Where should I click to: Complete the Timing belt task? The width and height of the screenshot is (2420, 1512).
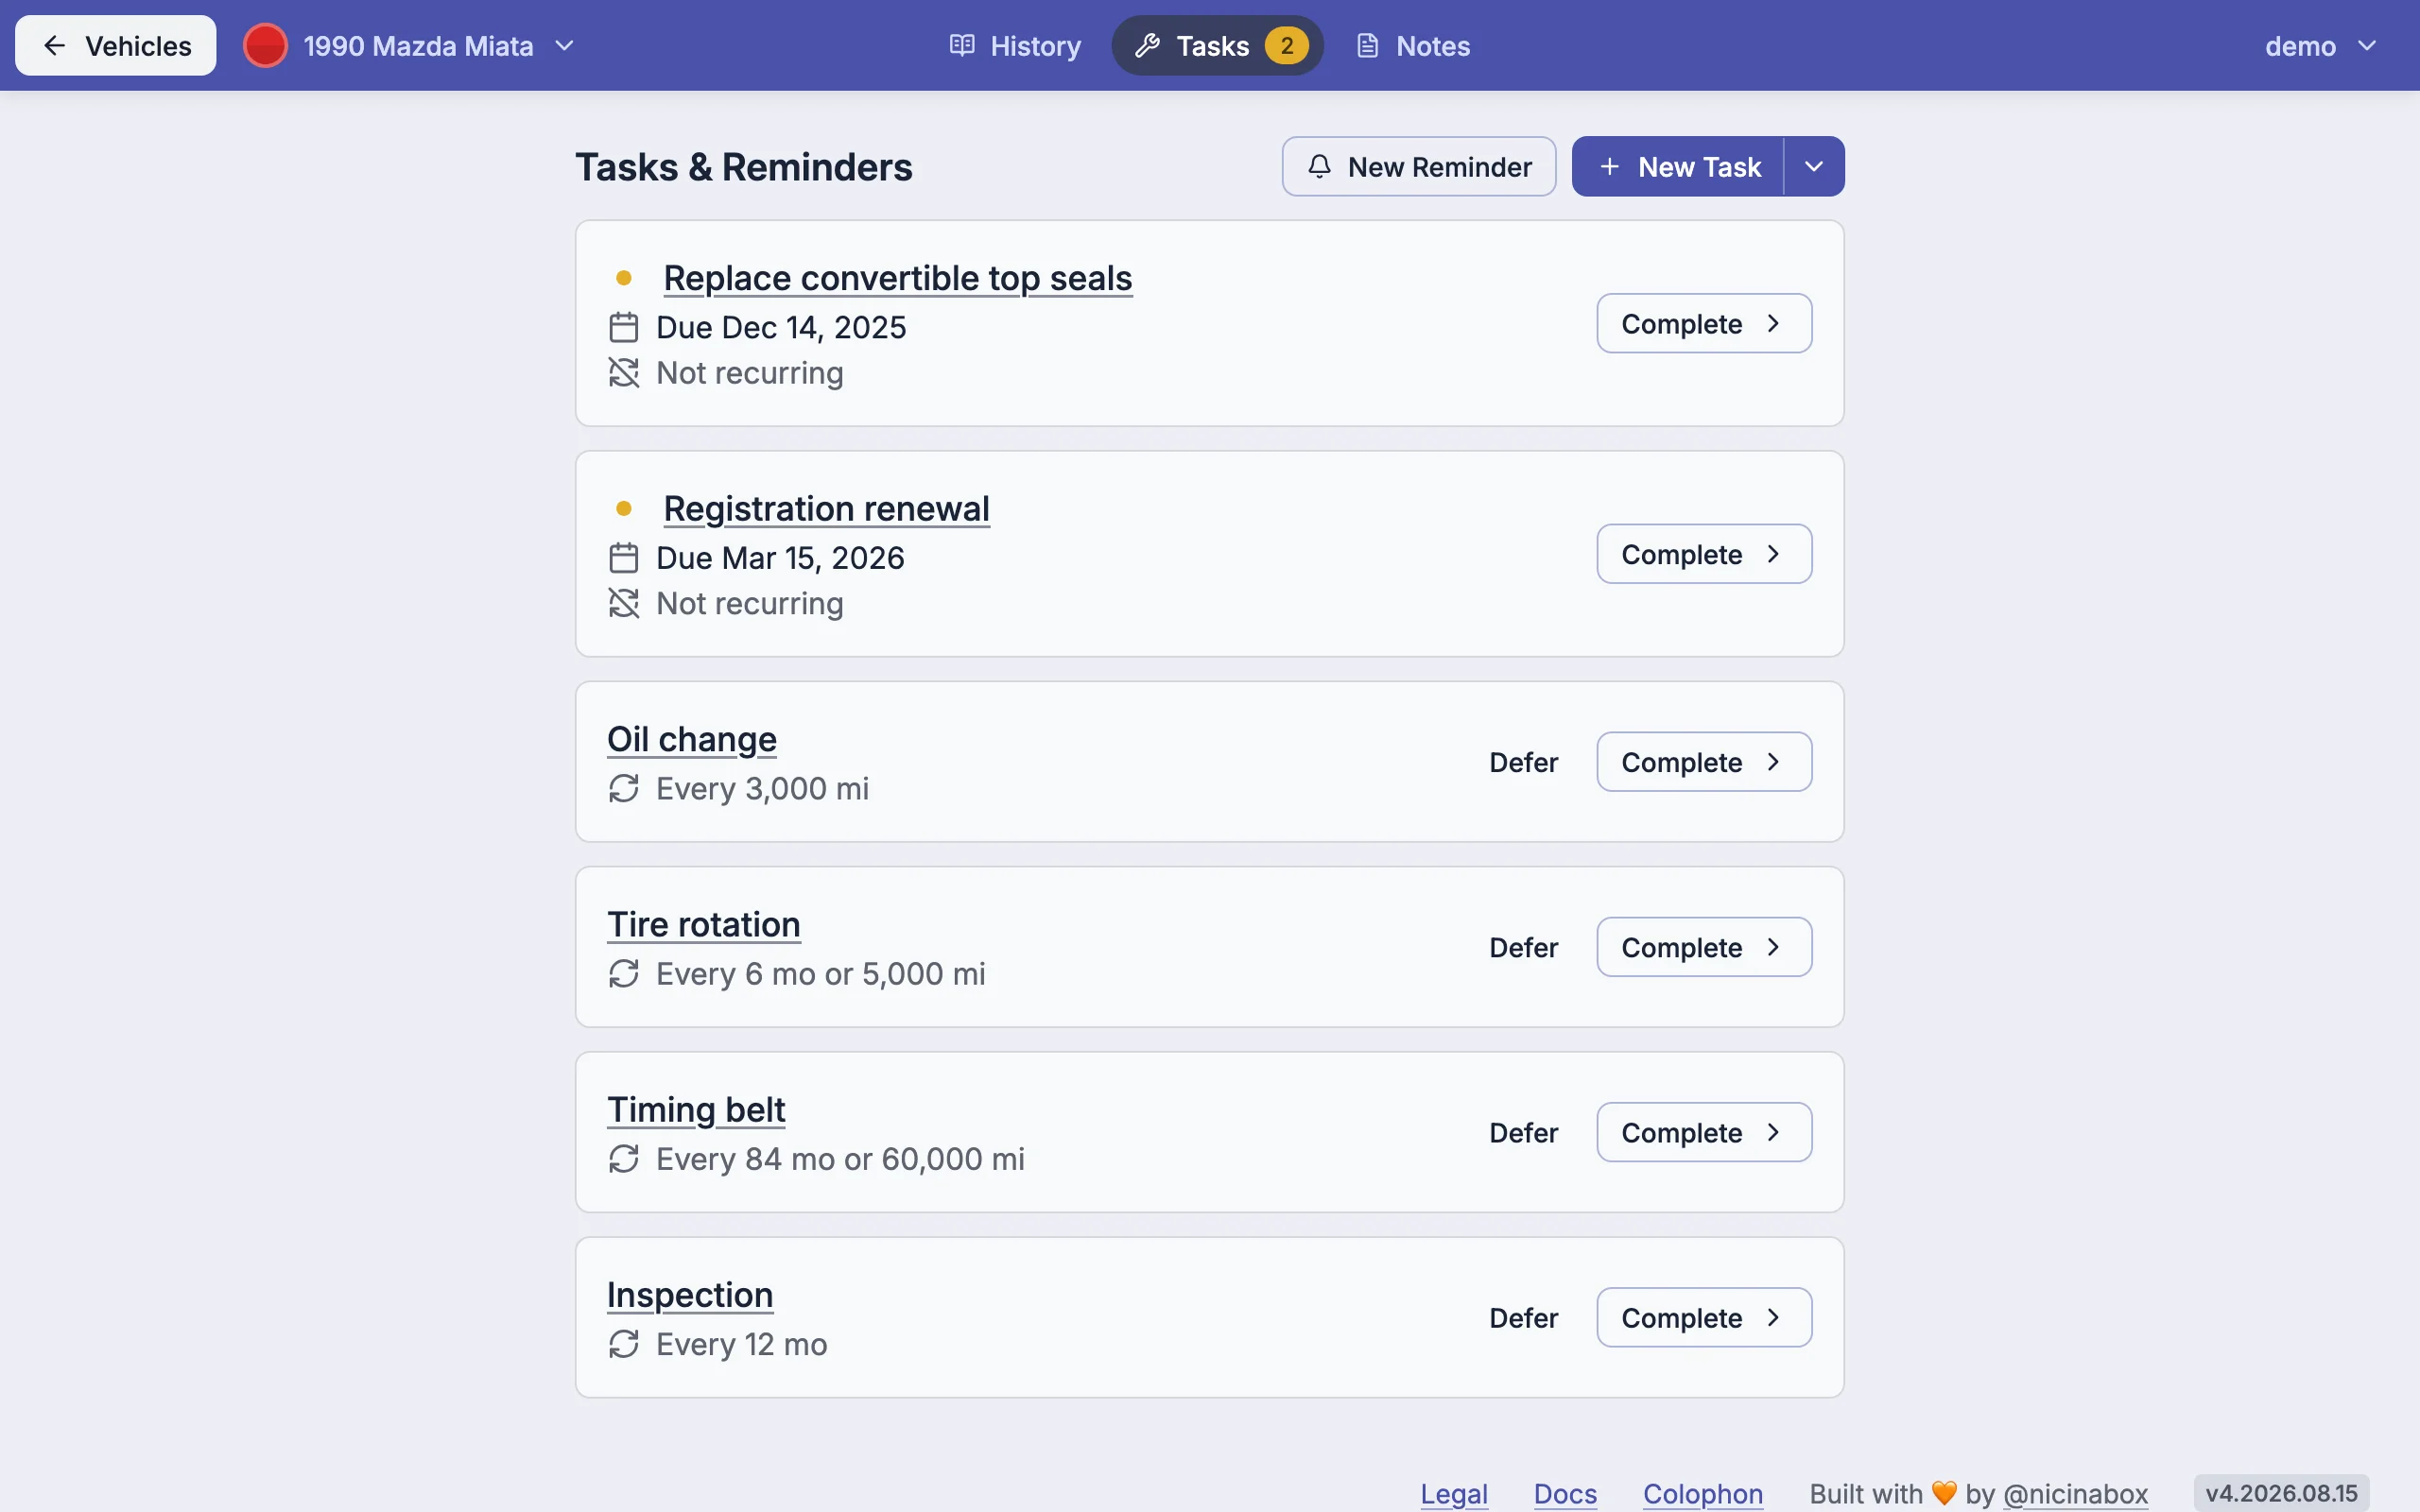click(1704, 1132)
